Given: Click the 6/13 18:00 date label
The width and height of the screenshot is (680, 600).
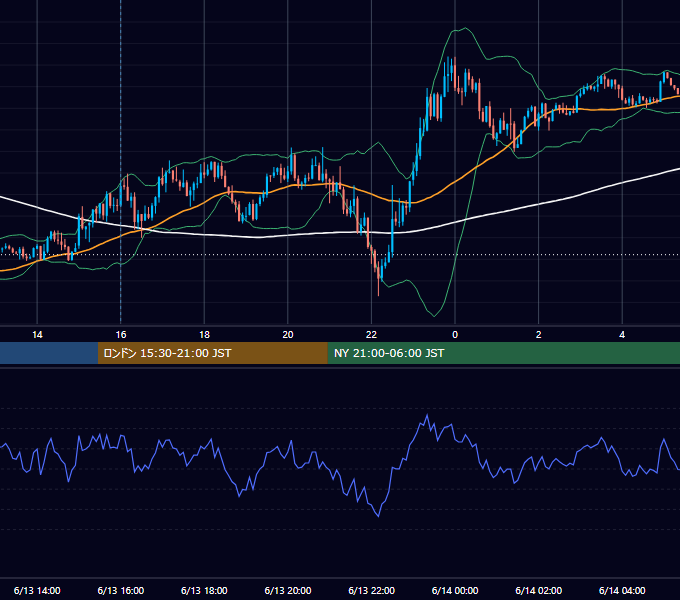Looking at the screenshot, I should [204, 590].
